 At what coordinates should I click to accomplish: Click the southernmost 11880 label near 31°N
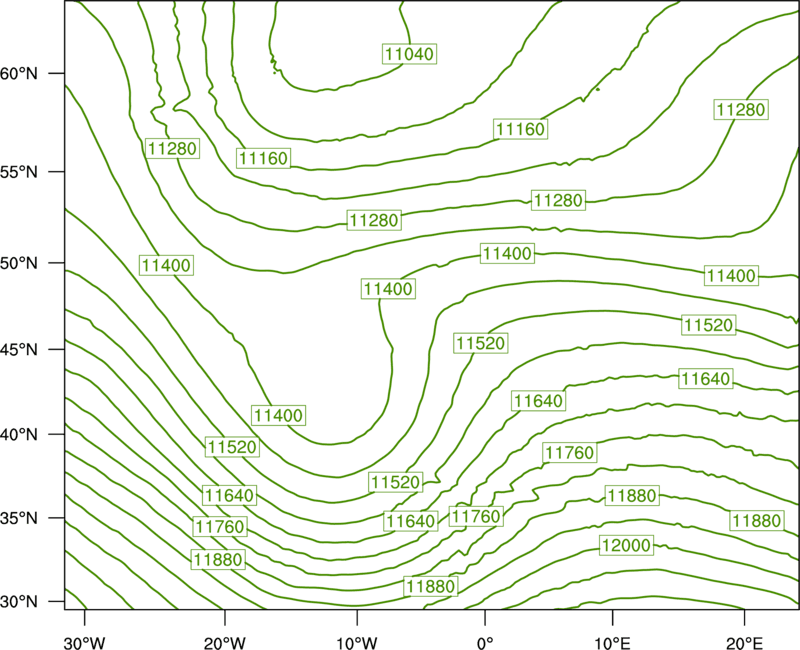pyautogui.click(x=430, y=586)
